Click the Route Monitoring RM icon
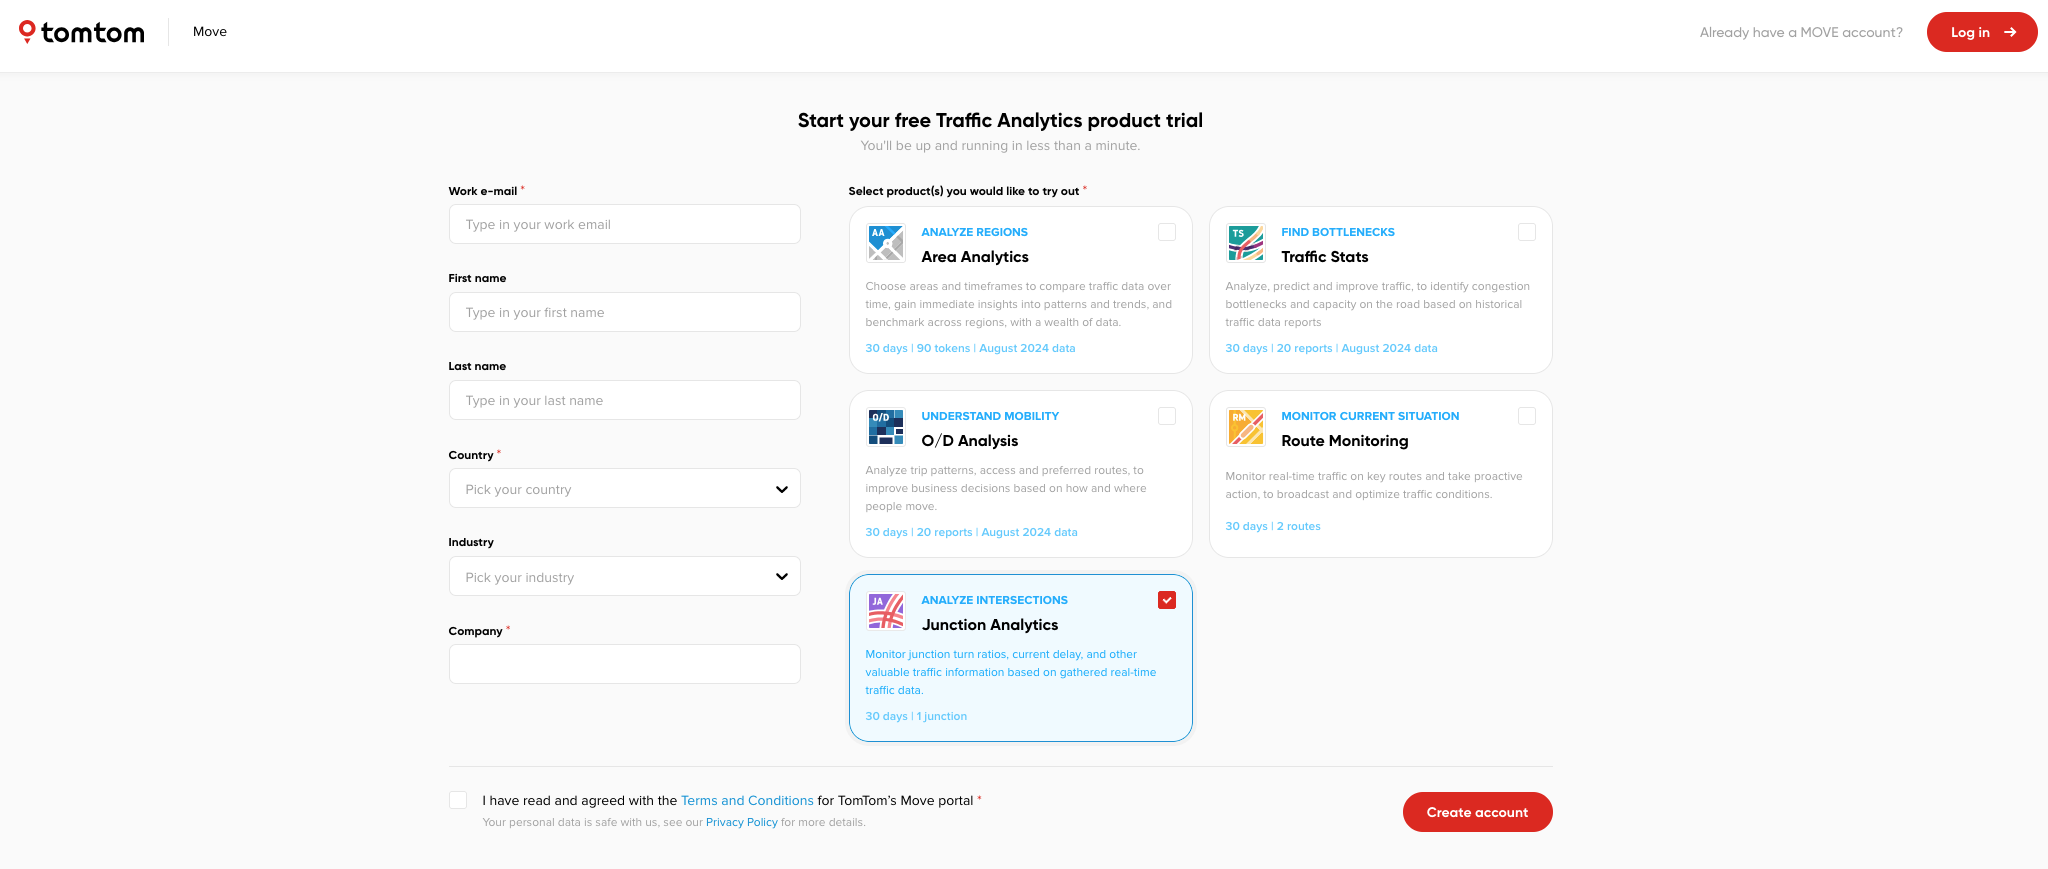2048x869 pixels. coord(1246,427)
